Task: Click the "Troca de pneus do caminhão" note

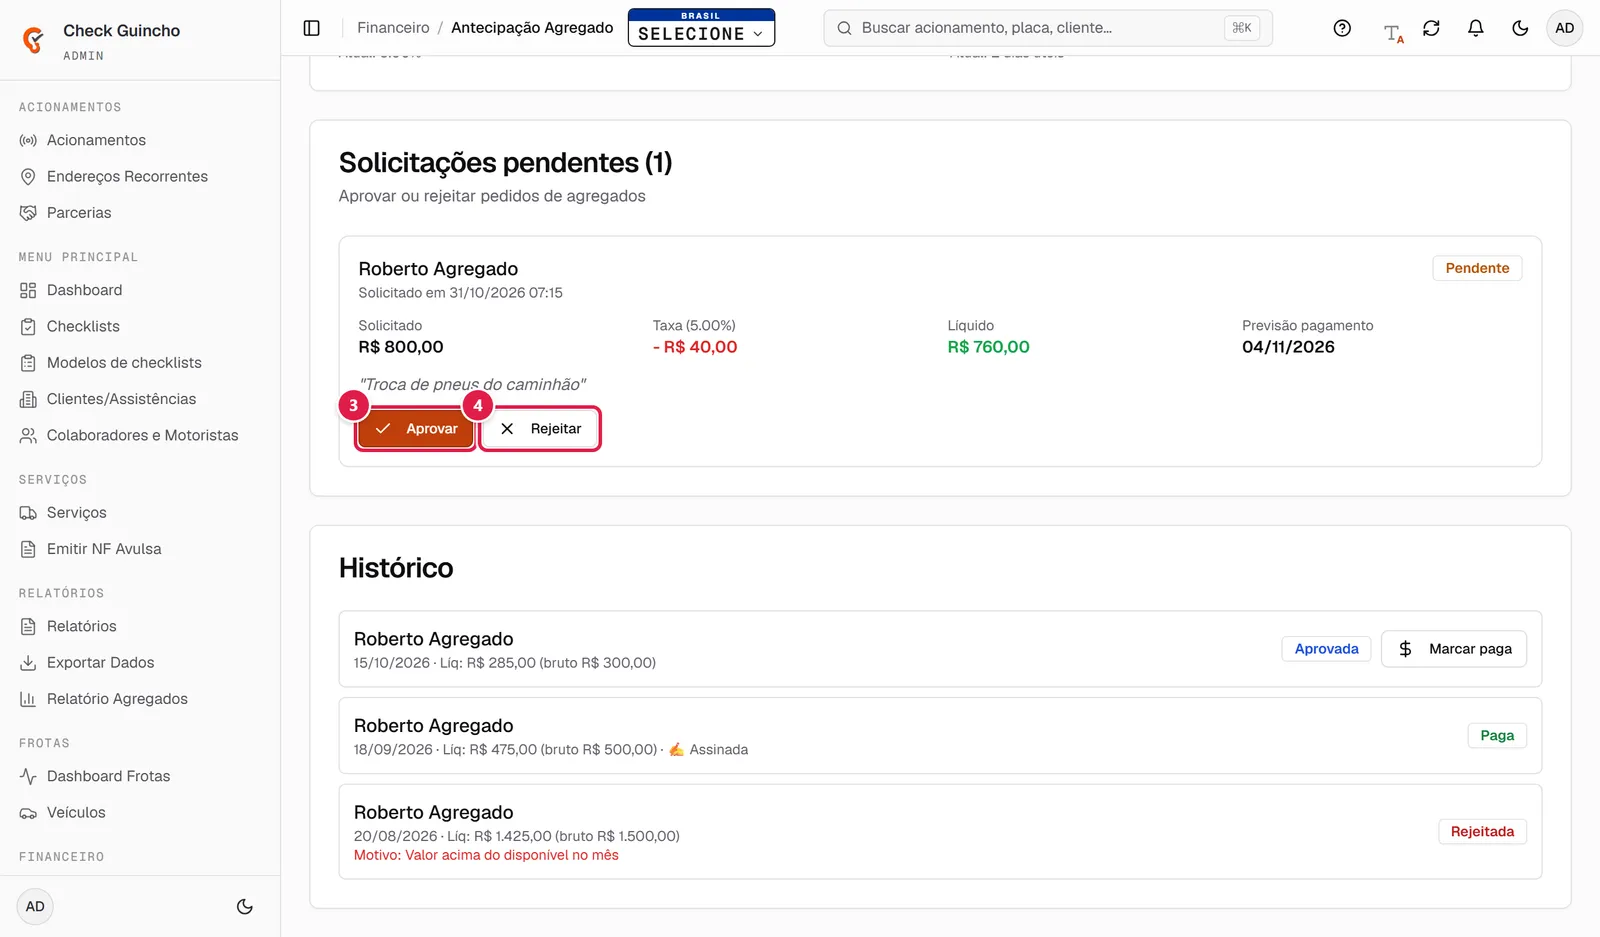Action: [472, 385]
